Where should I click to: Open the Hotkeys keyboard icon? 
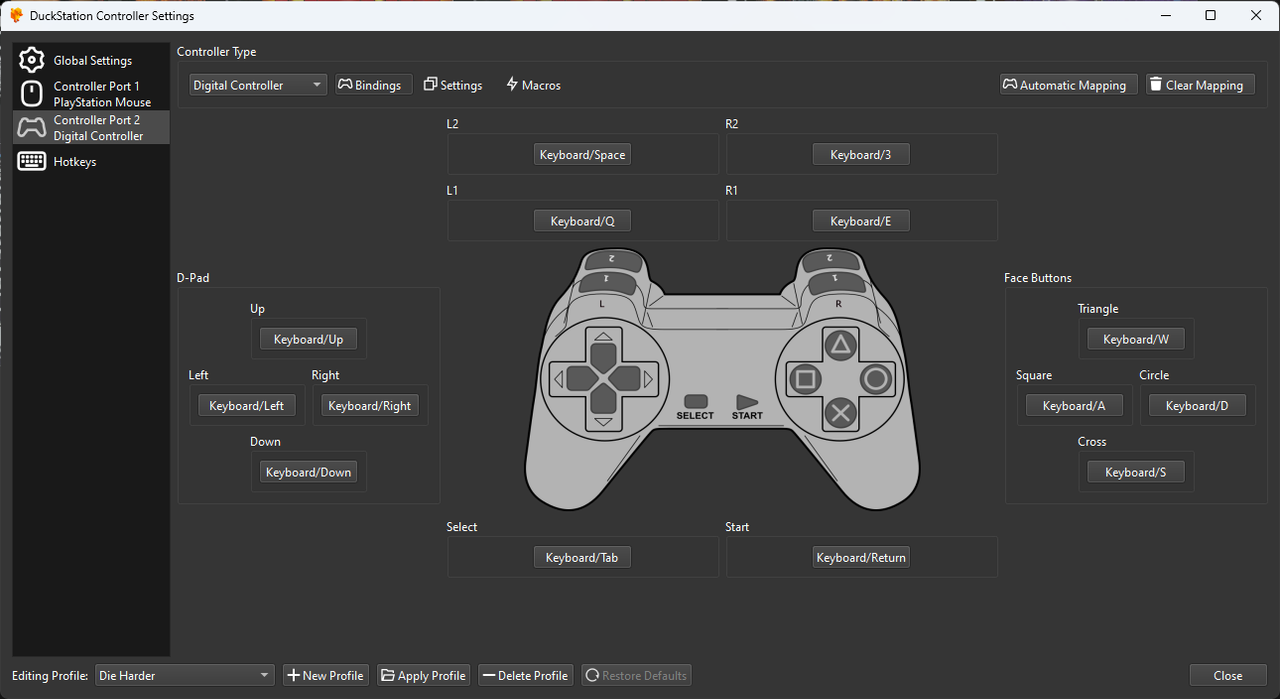click(32, 161)
